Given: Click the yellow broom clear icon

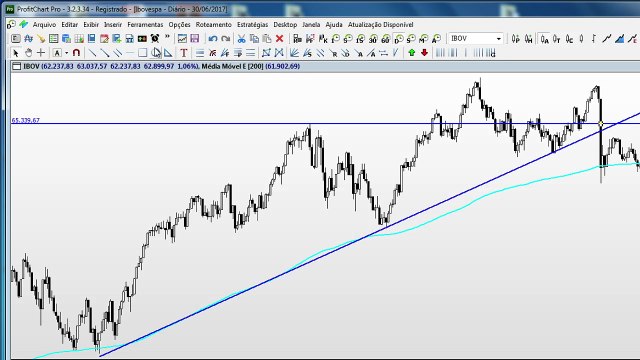Looking at the screenshot, I should coord(41,39).
